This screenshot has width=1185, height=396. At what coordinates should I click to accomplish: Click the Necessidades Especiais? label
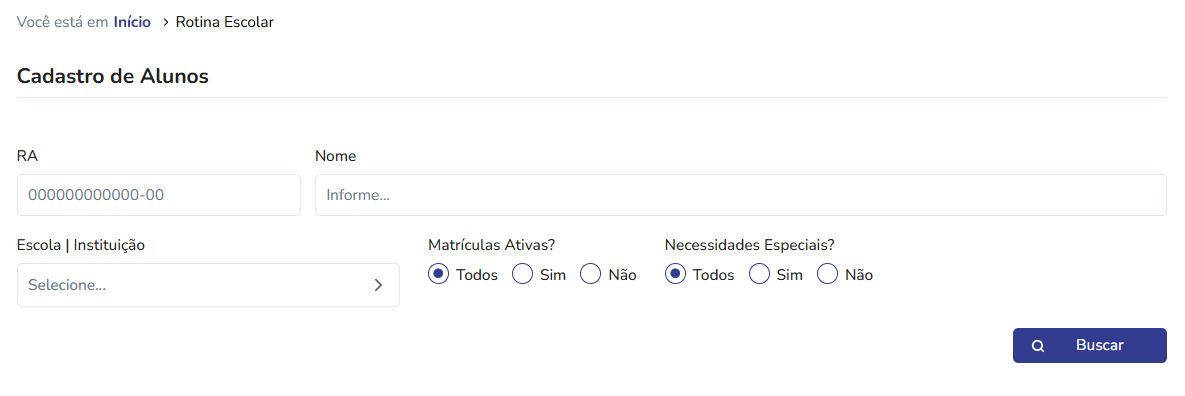coord(750,245)
